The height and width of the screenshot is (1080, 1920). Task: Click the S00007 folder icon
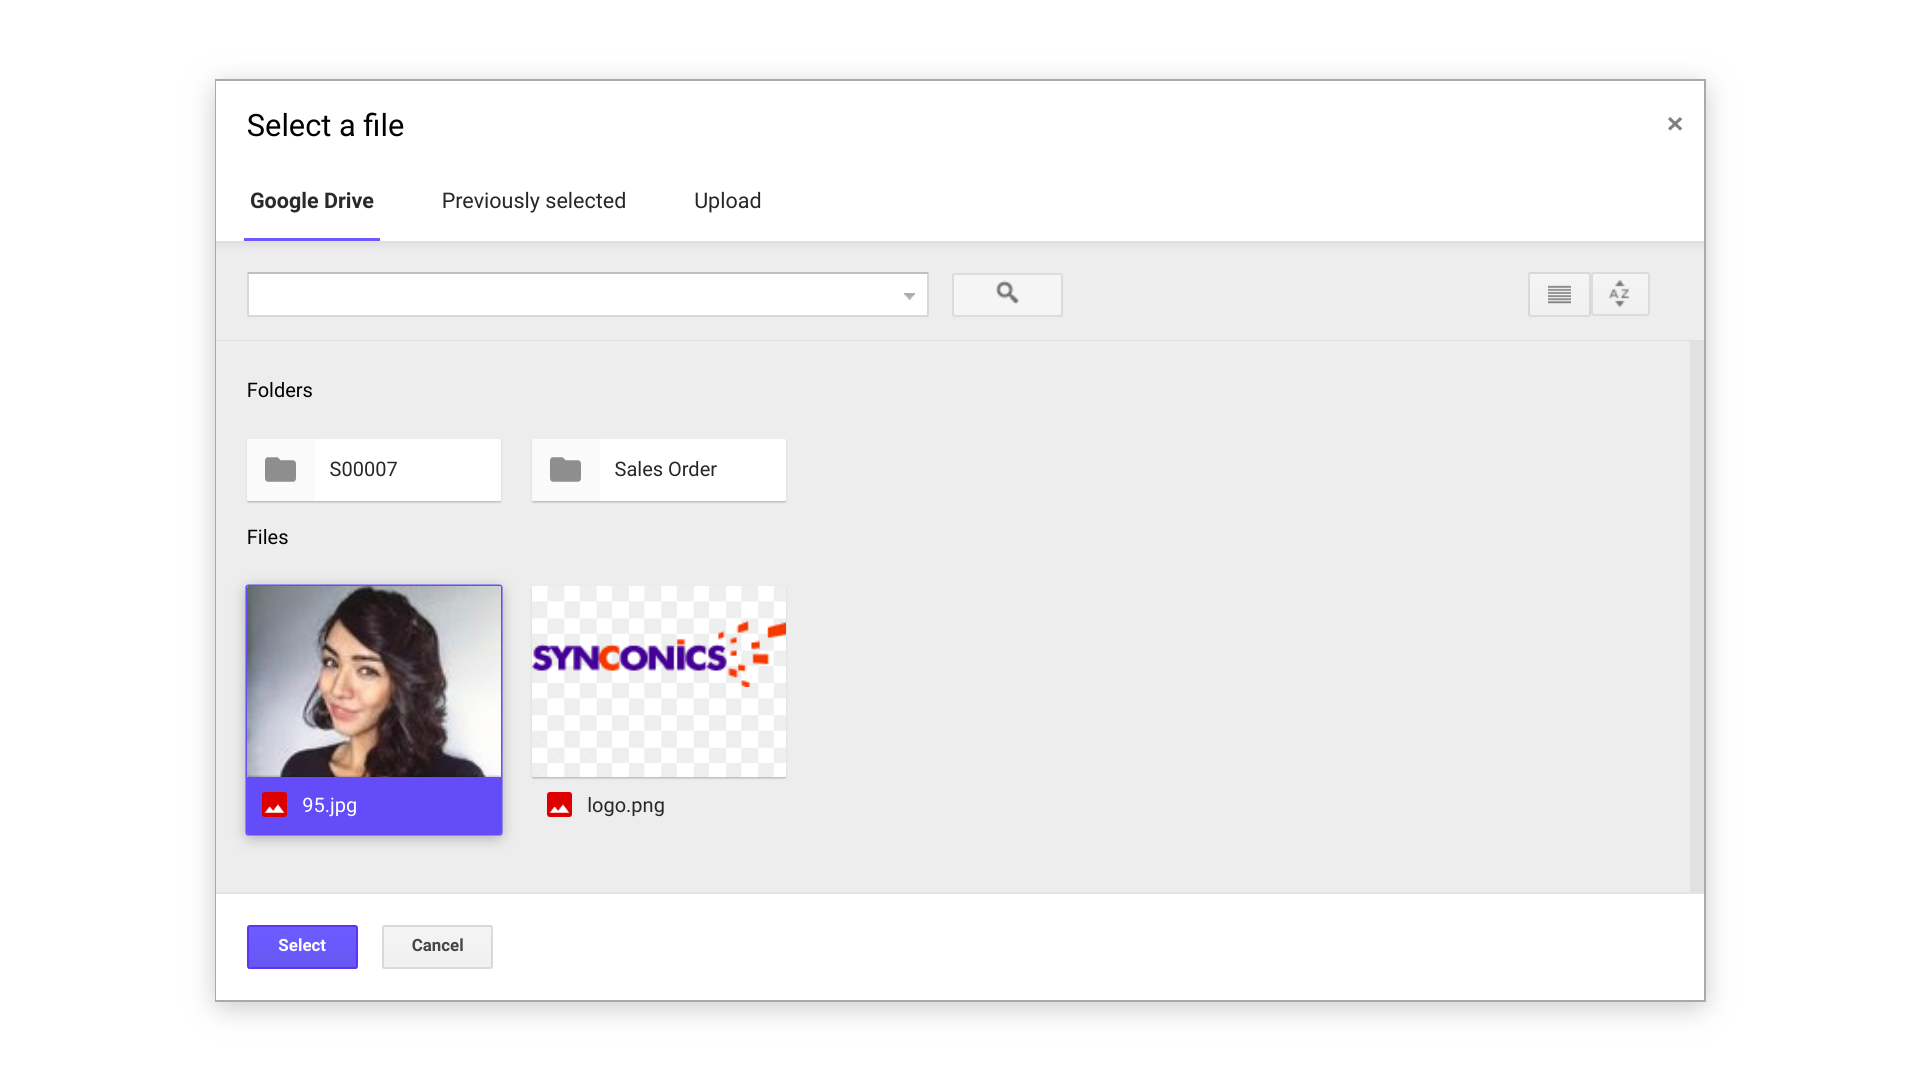[x=280, y=469]
